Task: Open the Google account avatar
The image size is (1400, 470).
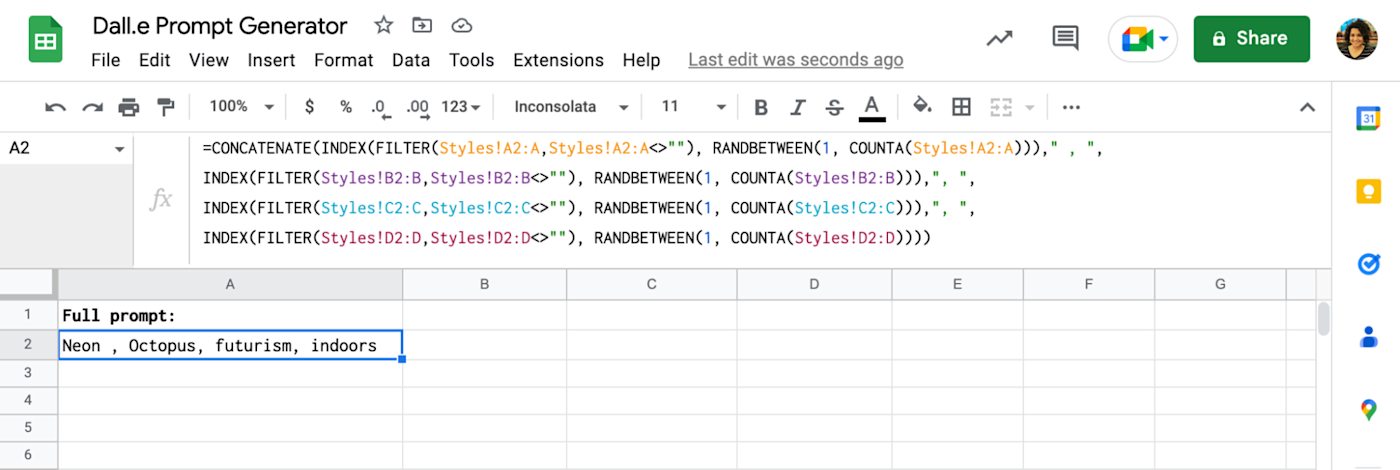Action: 1357,39
